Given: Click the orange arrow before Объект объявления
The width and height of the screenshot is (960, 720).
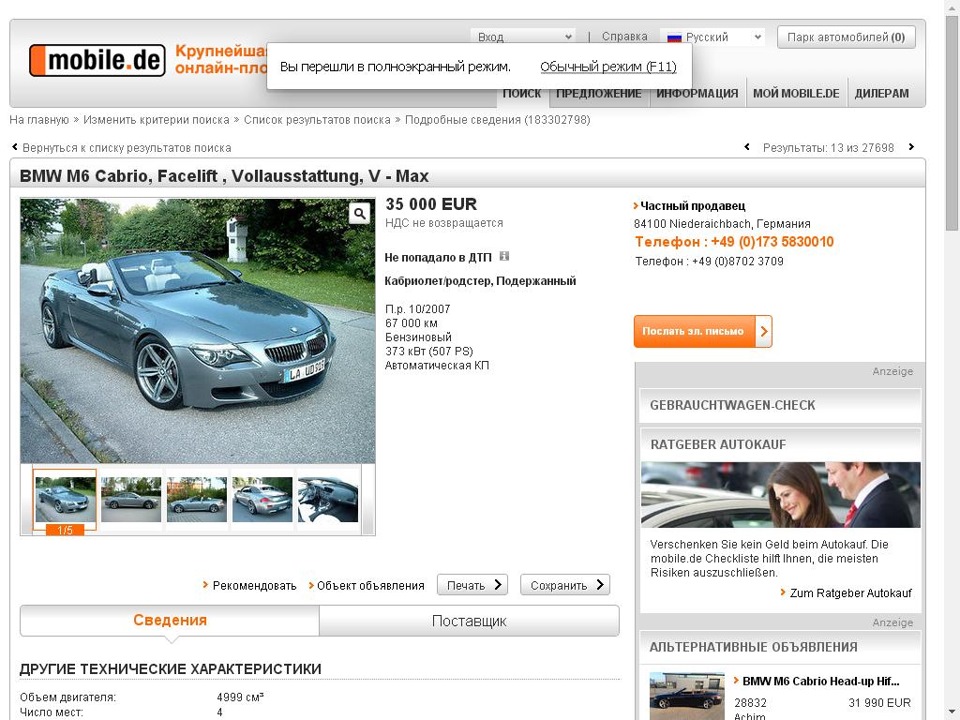Looking at the screenshot, I should click(311, 585).
